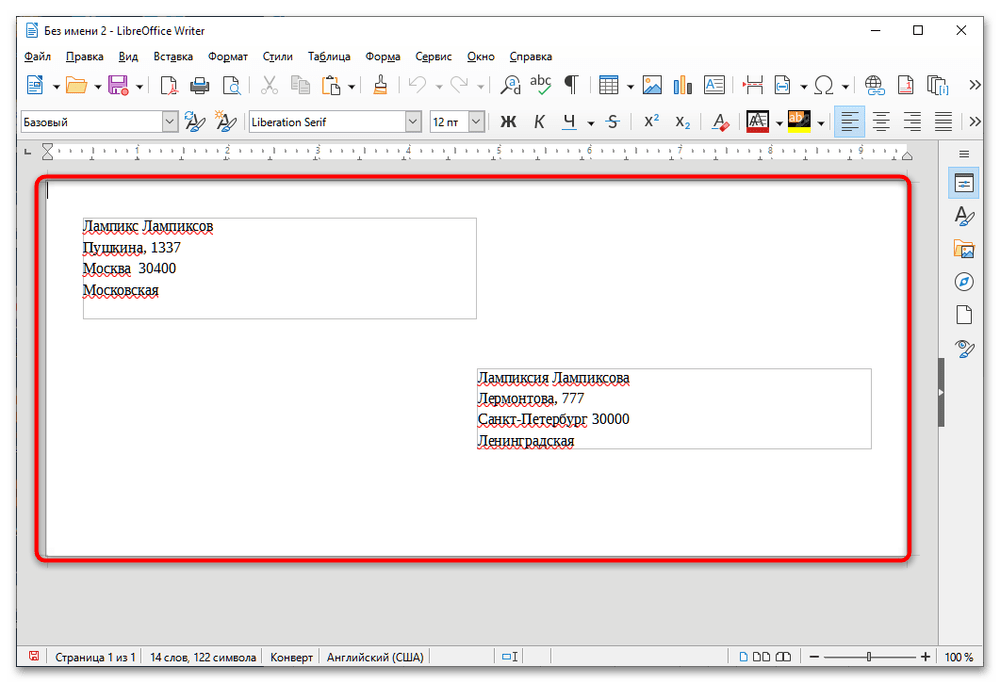This screenshot has width=1000, height=683.
Task: Open the Вставка menu
Action: 173,57
